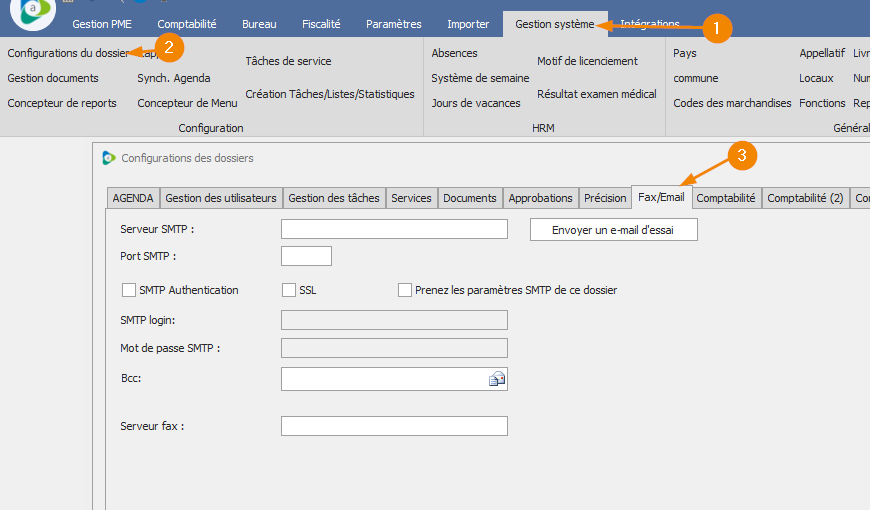Select the Gestion système ribbon tab
The height and width of the screenshot is (510, 870).
tap(555, 24)
